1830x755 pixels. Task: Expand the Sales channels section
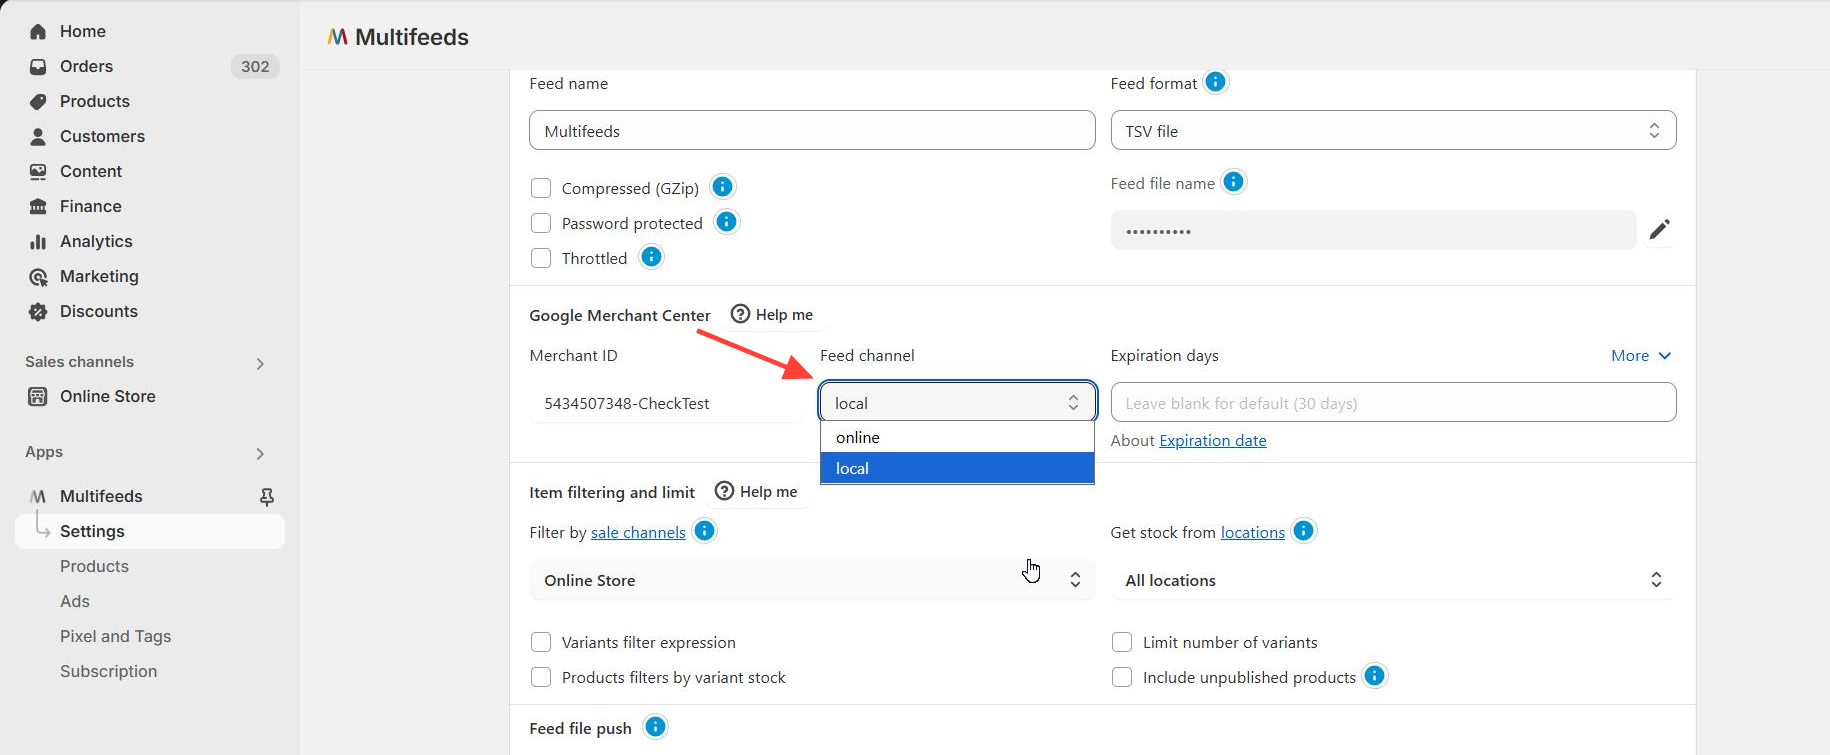click(259, 364)
